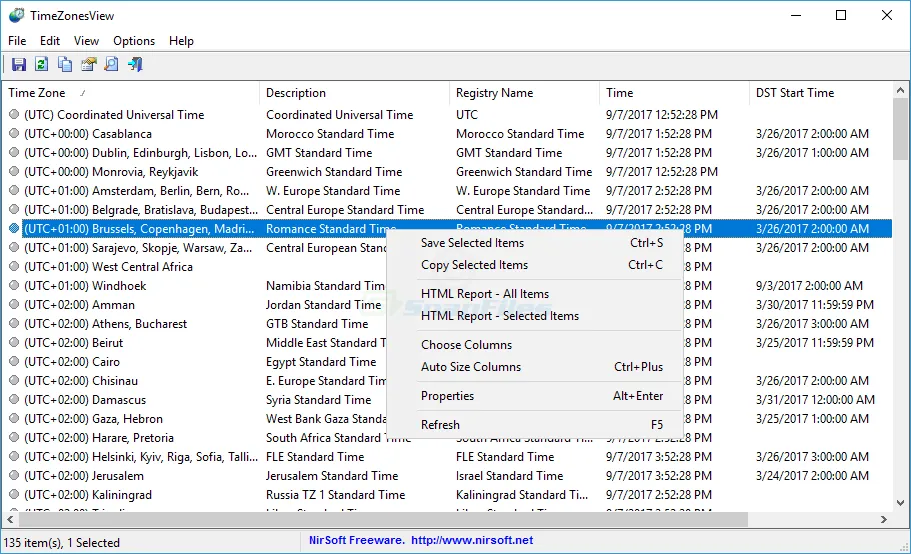Click the blue circle icon of Brussels row
This screenshot has height=554, width=911.
14,228
